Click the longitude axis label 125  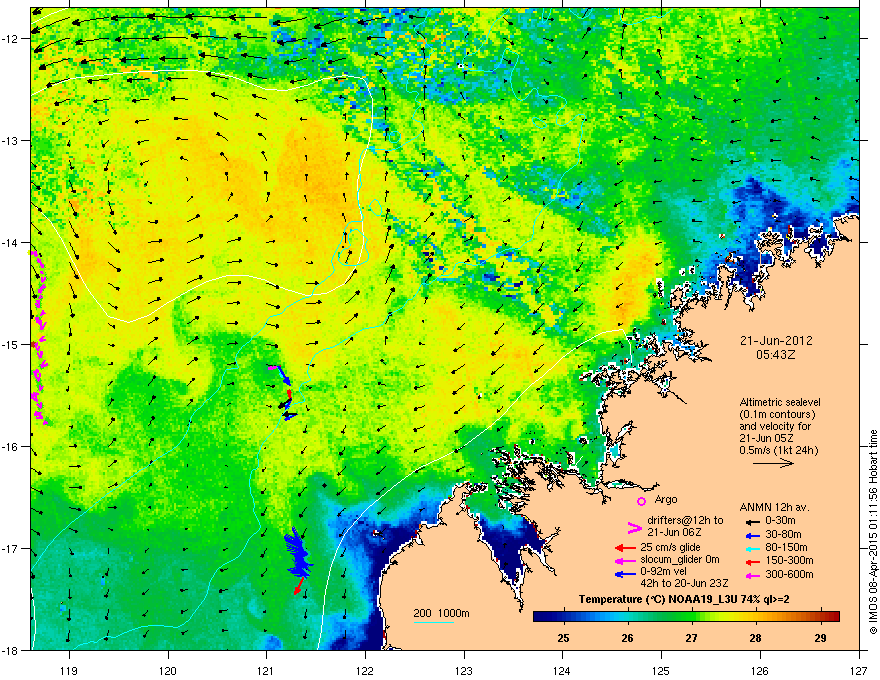[x=661, y=671]
